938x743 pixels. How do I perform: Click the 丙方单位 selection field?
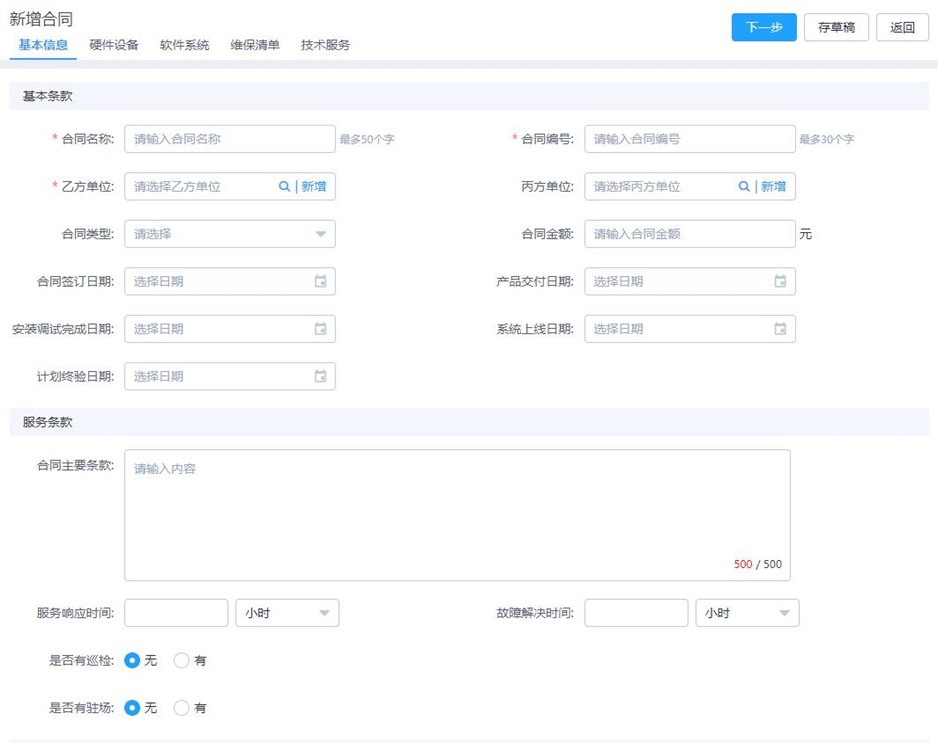690,187
